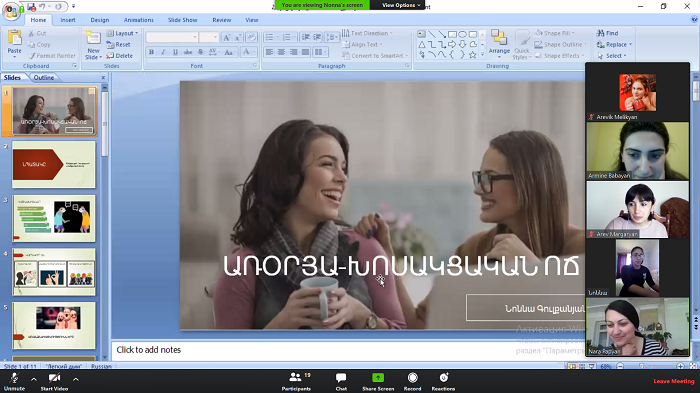
Task: Open the Layout dropdown in Slides group
Action: point(122,33)
